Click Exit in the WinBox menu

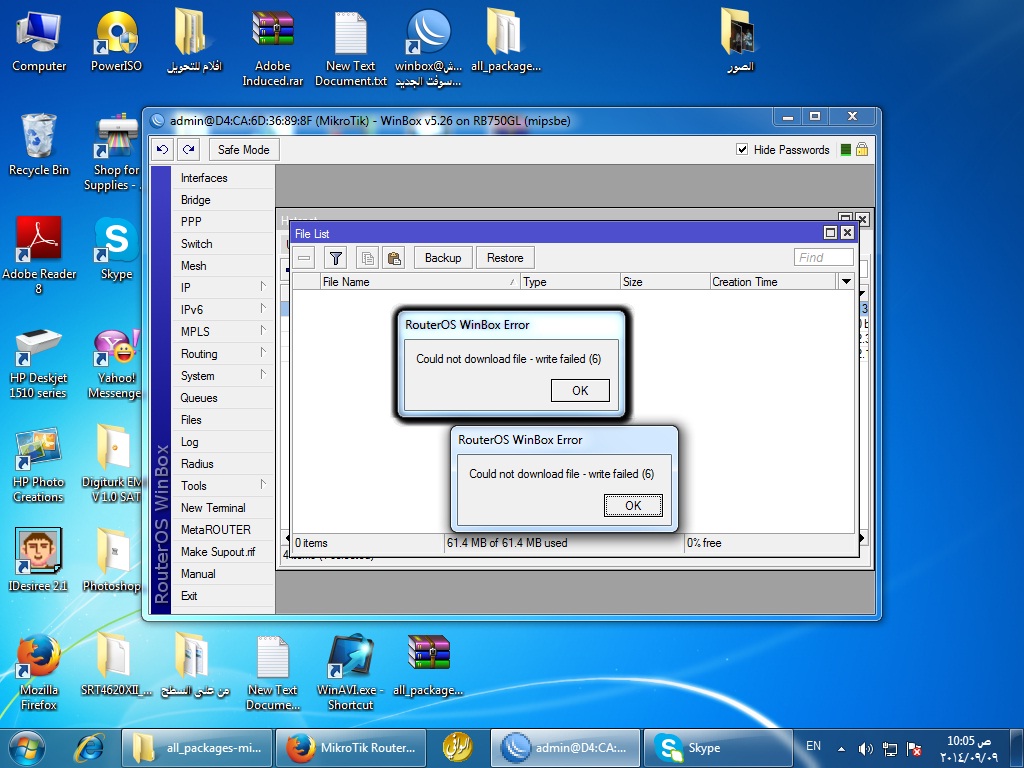pyautogui.click(x=223, y=596)
